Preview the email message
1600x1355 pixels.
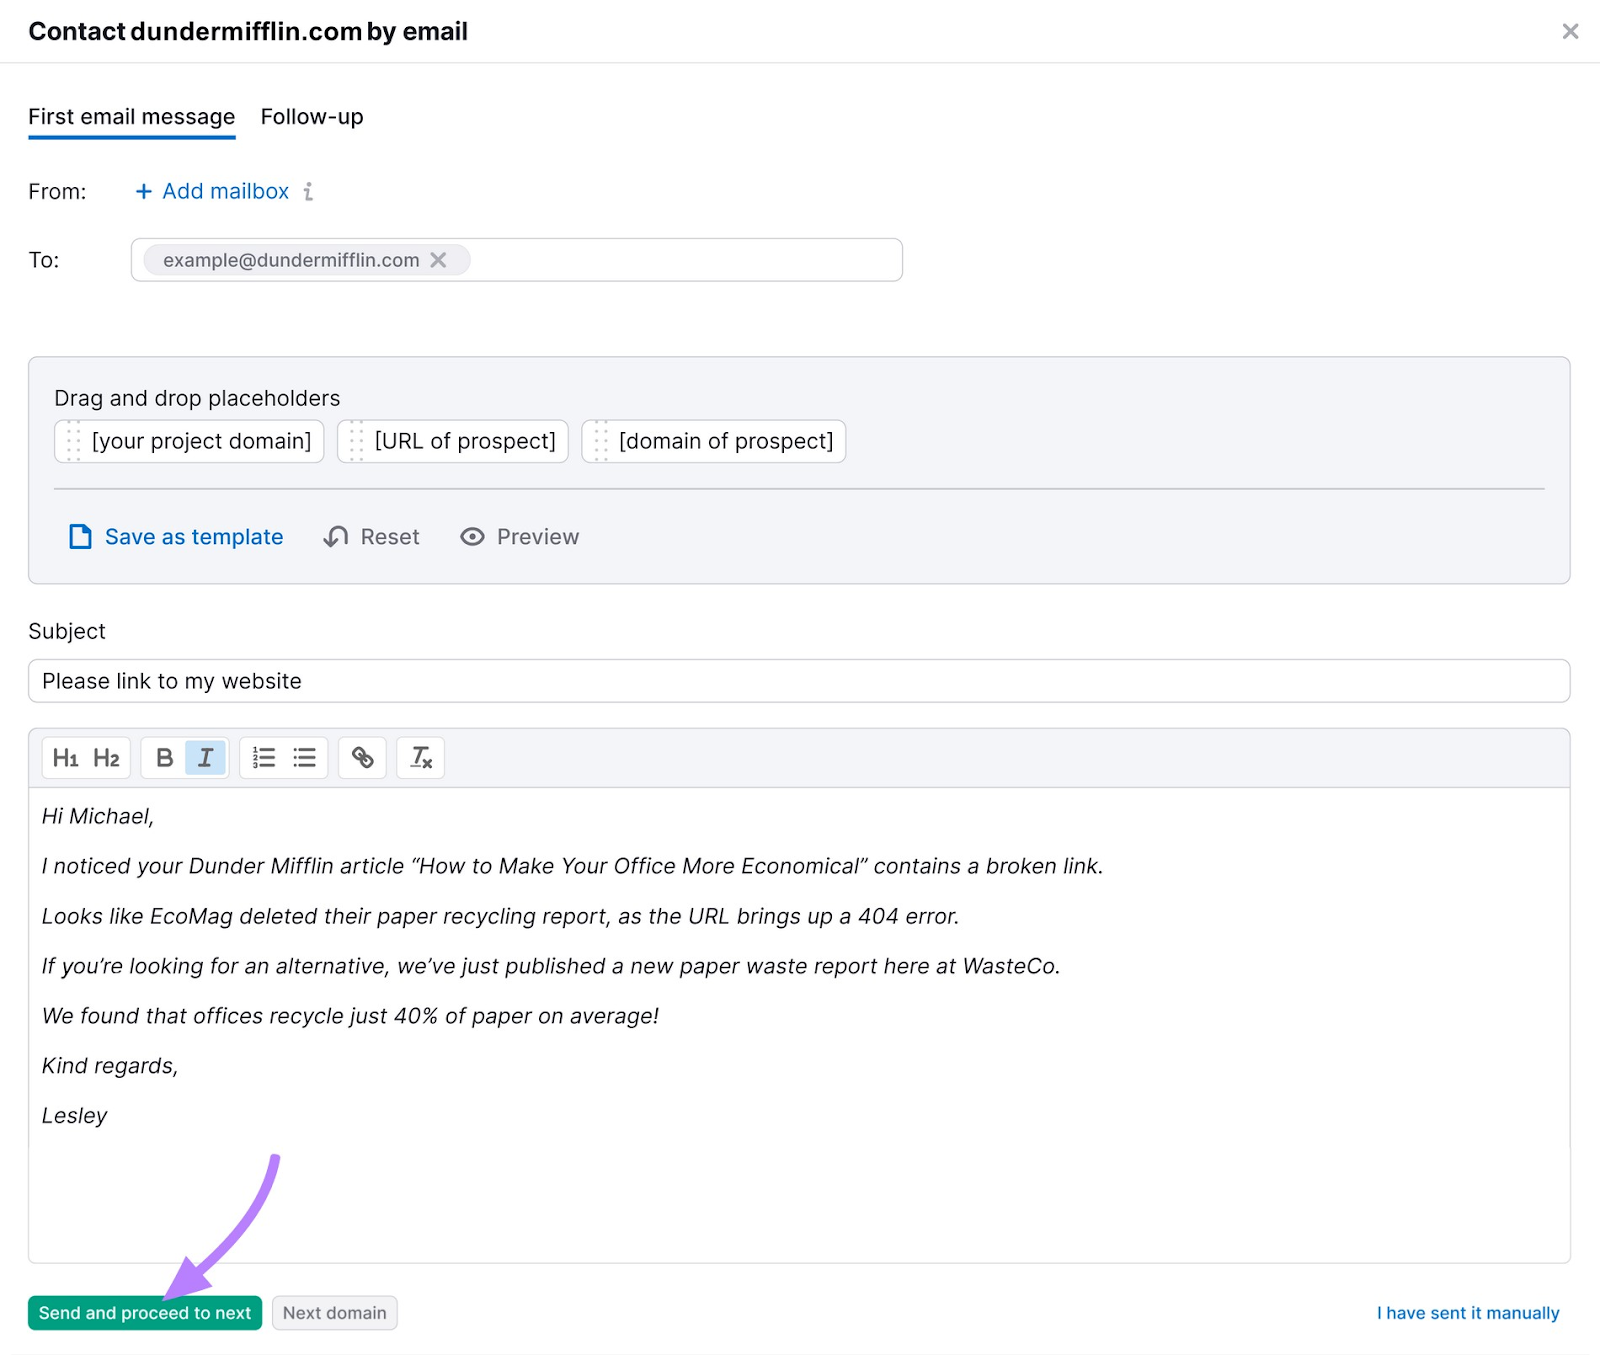click(x=519, y=537)
